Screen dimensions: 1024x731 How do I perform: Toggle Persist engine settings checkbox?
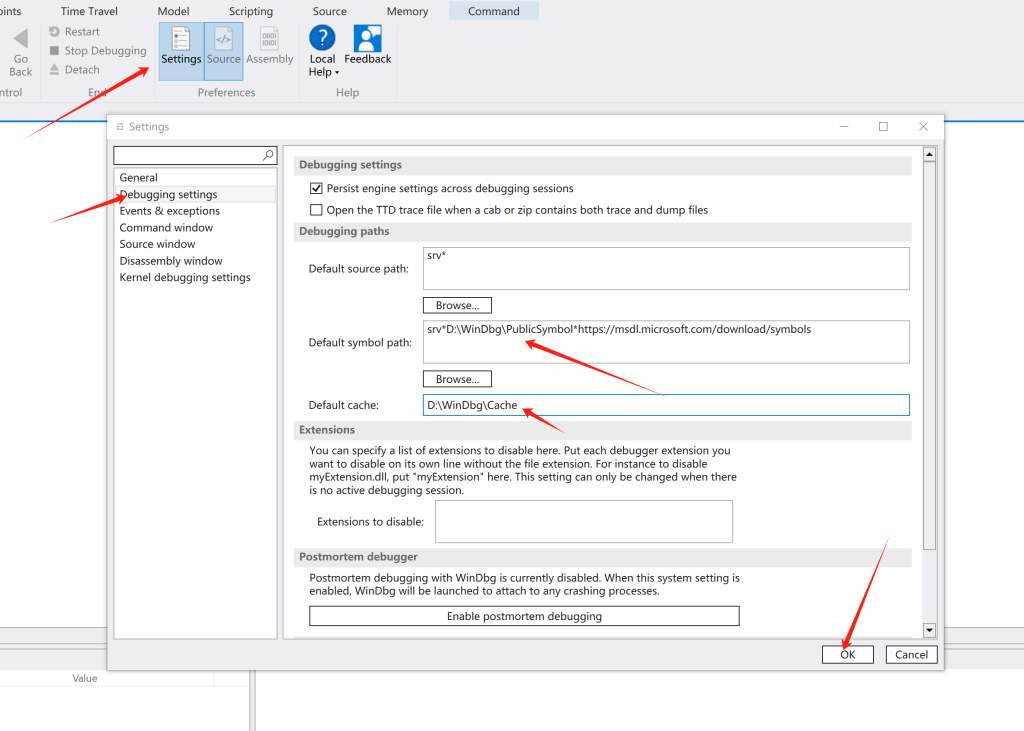pos(317,188)
